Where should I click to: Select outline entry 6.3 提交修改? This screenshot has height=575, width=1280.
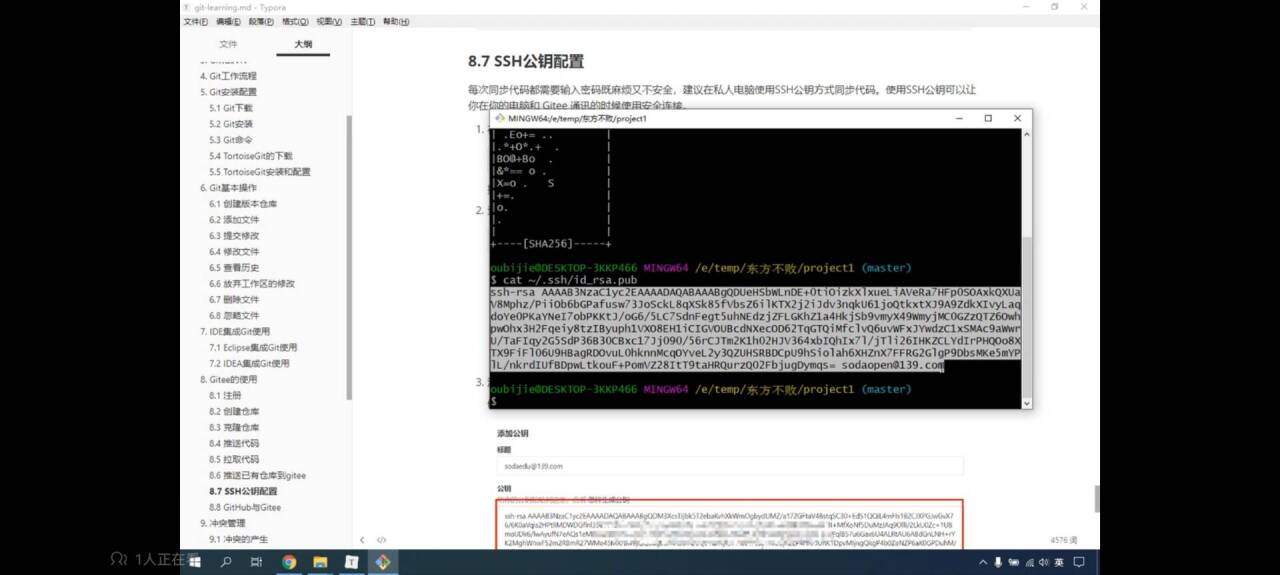[234, 236]
